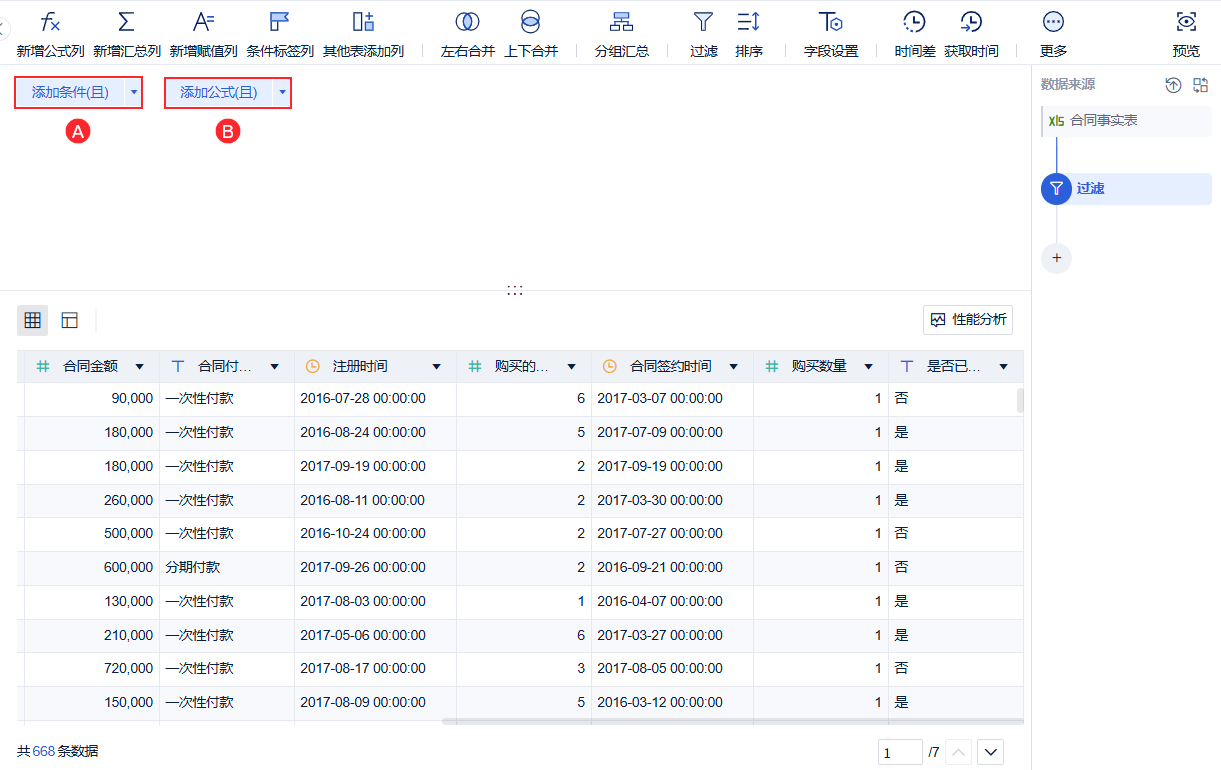
Task: Click the refresh data source icon
Action: click(1174, 86)
